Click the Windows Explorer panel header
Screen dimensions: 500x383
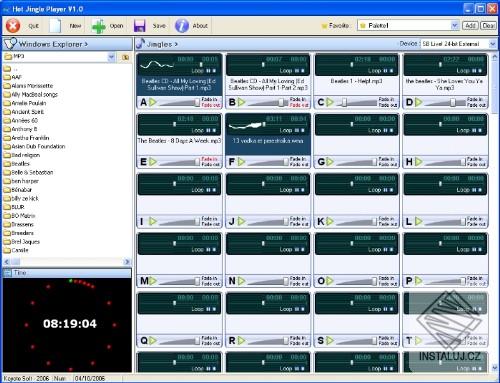(68, 44)
